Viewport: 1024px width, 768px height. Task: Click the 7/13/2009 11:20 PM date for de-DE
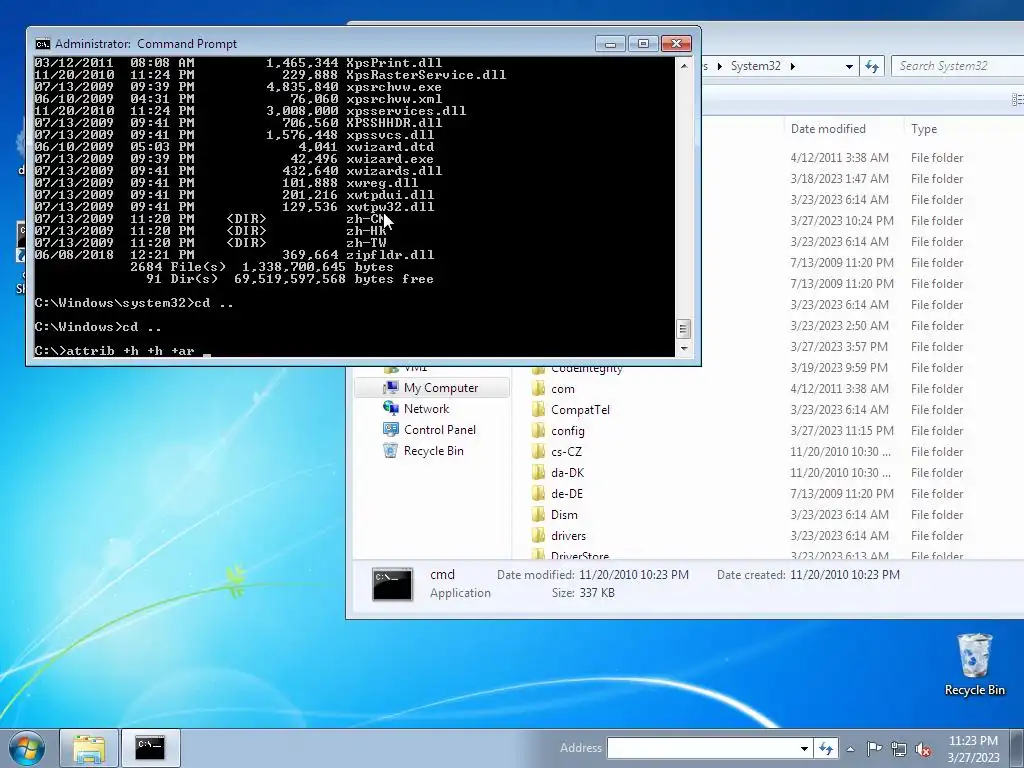(842, 494)
